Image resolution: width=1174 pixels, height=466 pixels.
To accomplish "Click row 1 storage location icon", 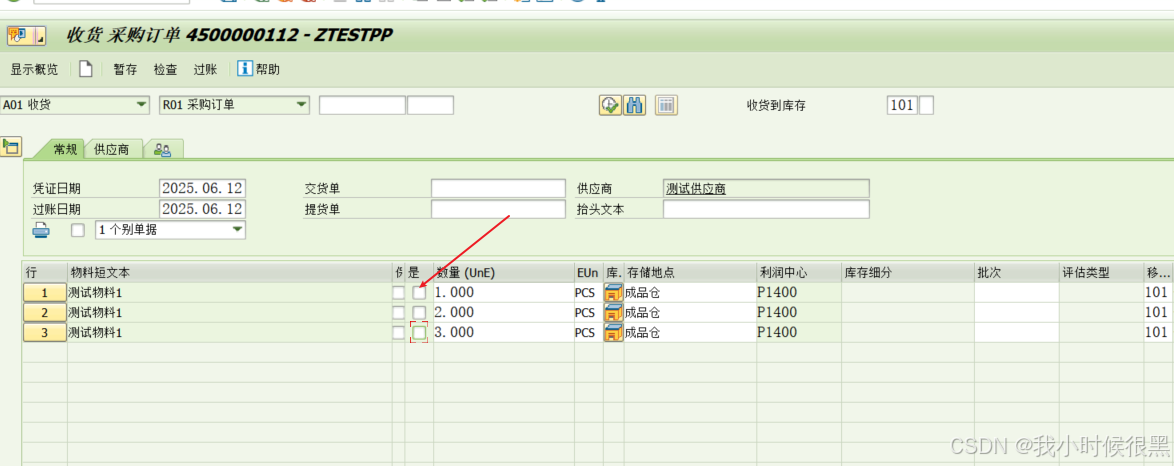I will point(613,292).
